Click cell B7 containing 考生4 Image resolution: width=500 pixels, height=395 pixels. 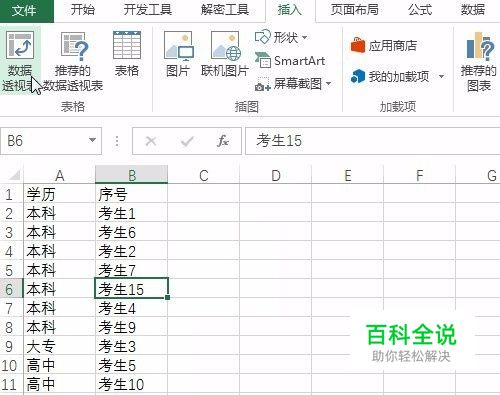pos(132,308)
